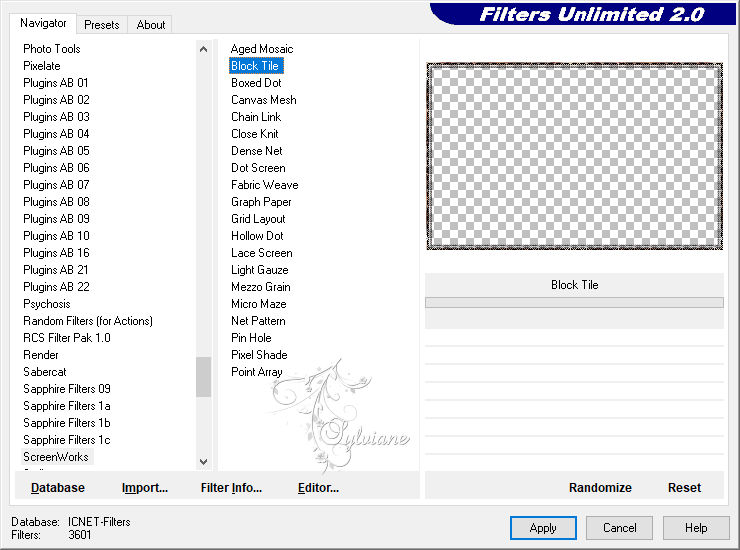Select the Sabercat category
Viewport: 740px width, 550px height.
pos(45,372)
